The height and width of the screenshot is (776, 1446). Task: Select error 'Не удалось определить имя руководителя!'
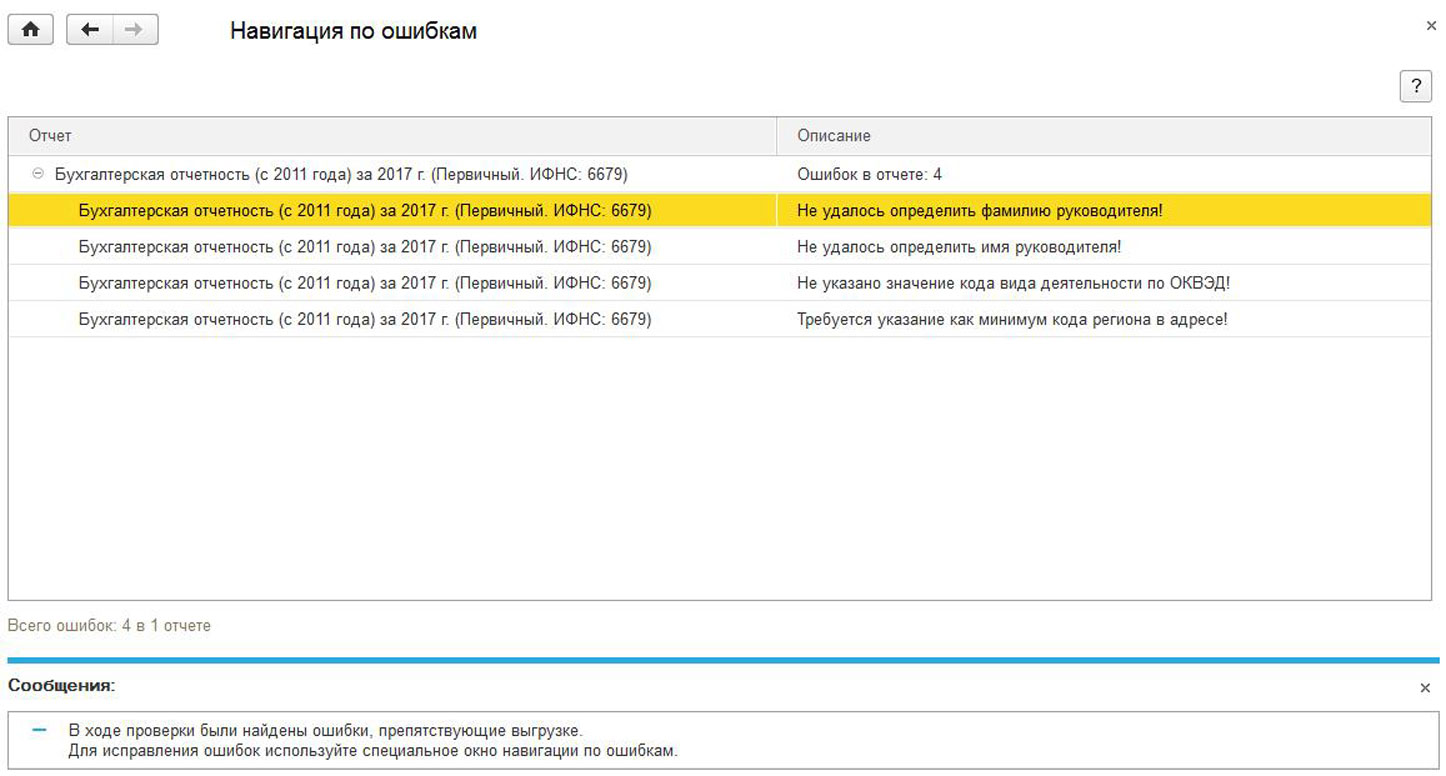959,247
